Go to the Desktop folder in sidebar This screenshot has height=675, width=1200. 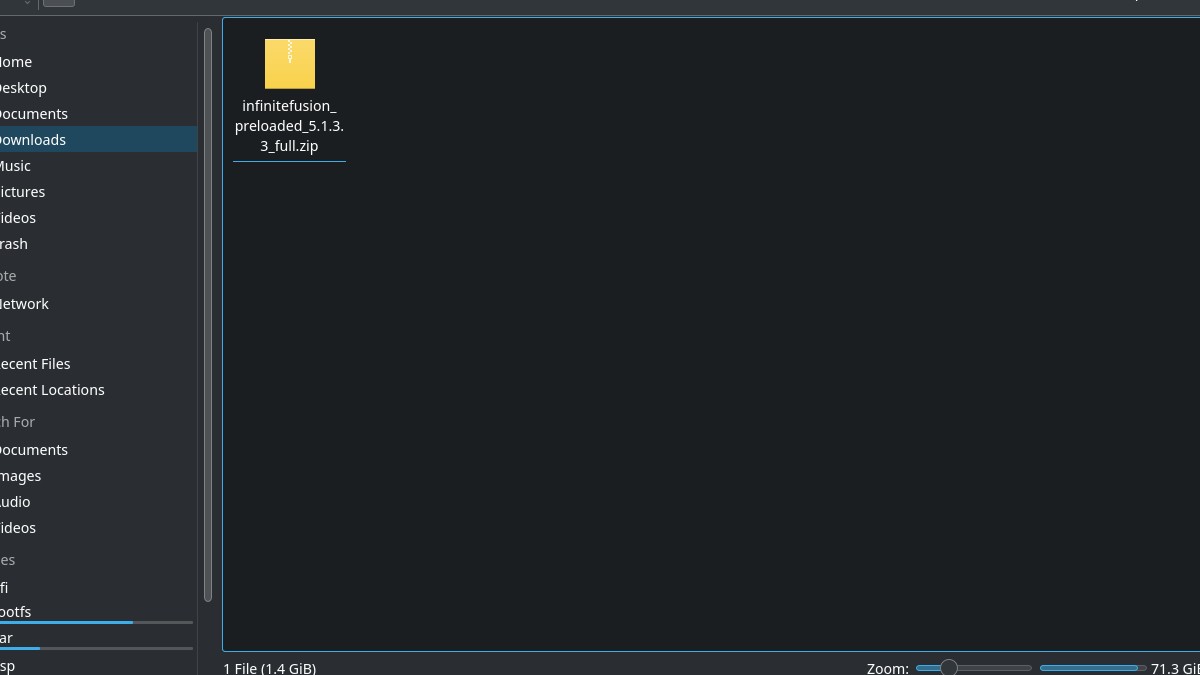[22, 88]
